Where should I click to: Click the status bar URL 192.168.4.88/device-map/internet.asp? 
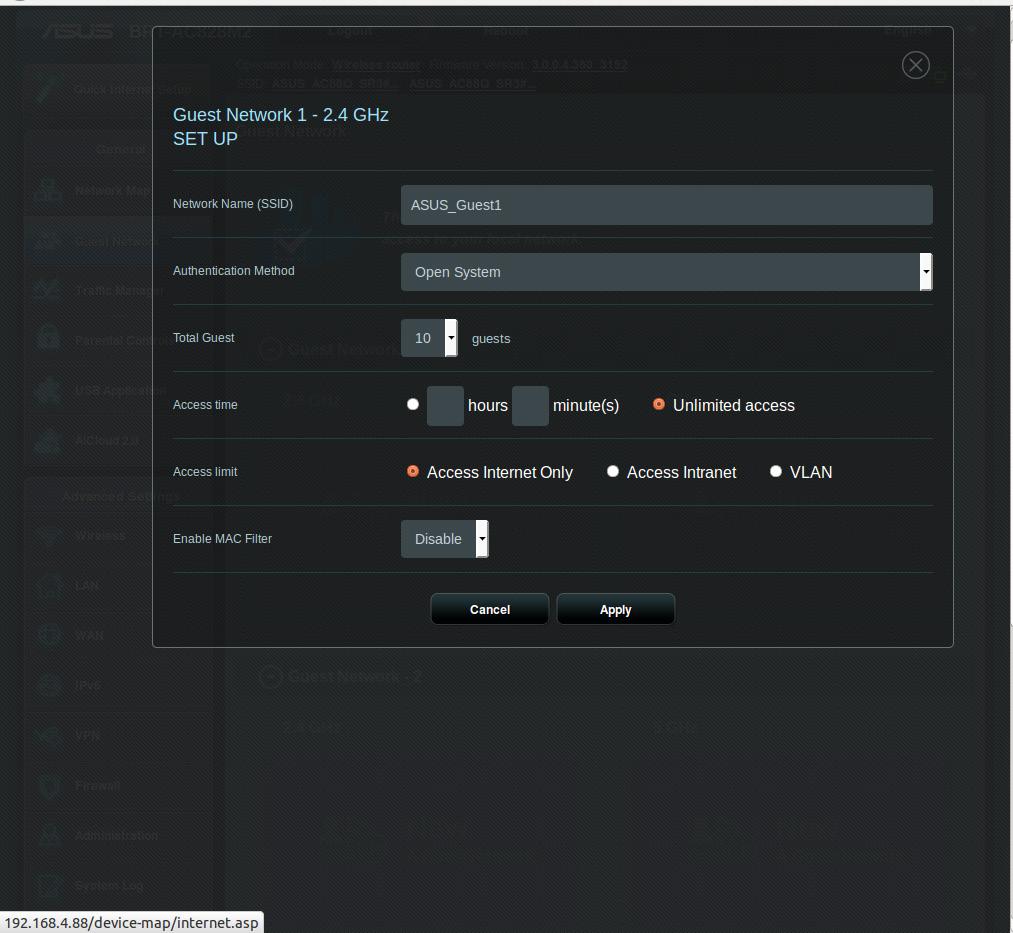(131, 923)
